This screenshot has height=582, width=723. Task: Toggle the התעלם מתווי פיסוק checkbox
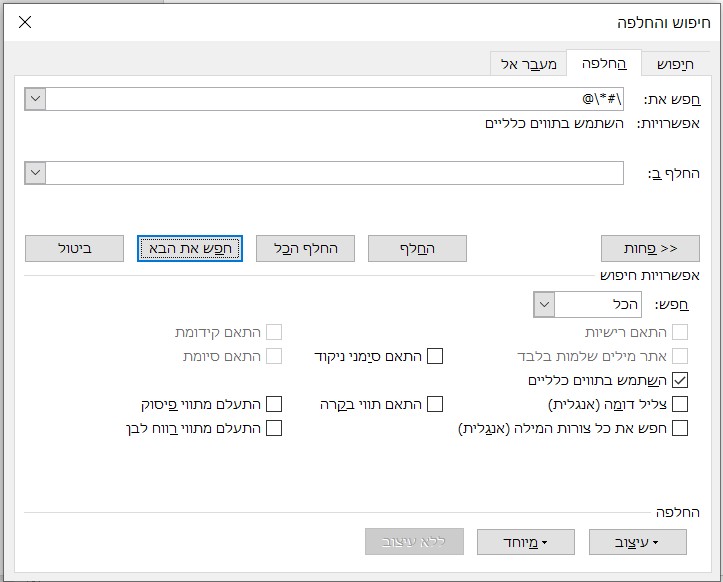[x=273, y=404]
